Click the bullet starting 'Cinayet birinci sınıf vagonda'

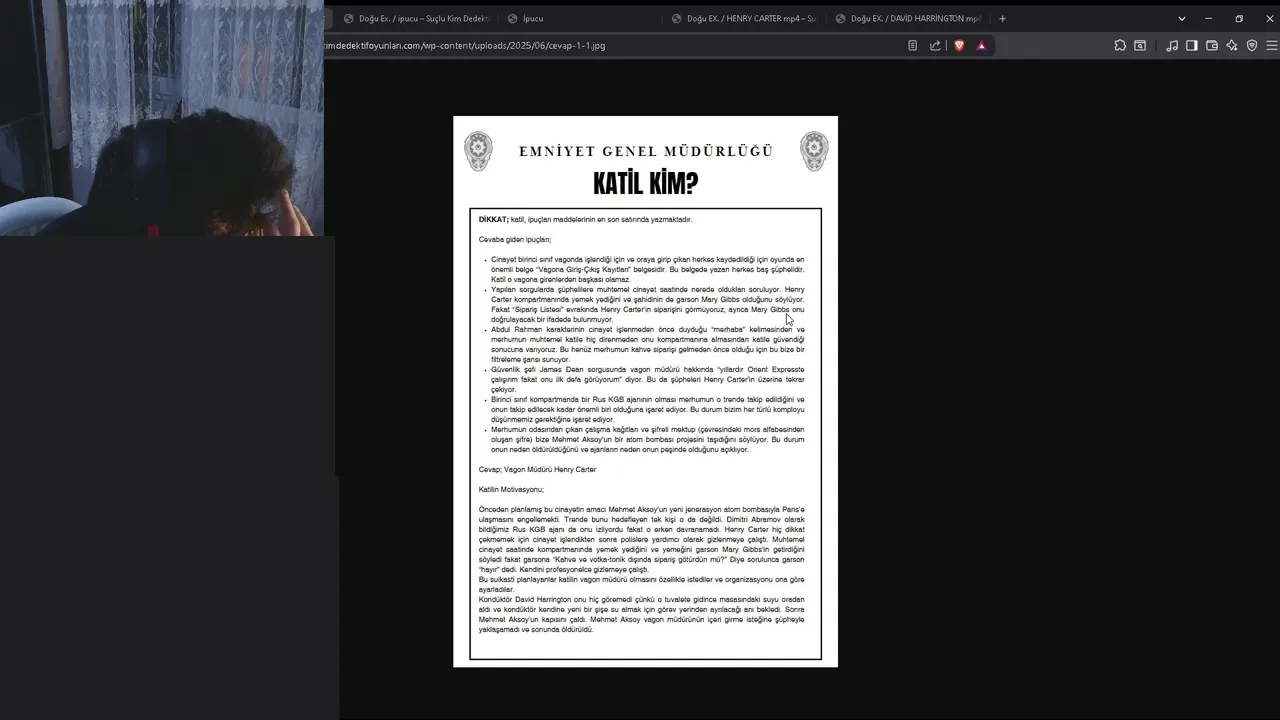pos(647,269)
